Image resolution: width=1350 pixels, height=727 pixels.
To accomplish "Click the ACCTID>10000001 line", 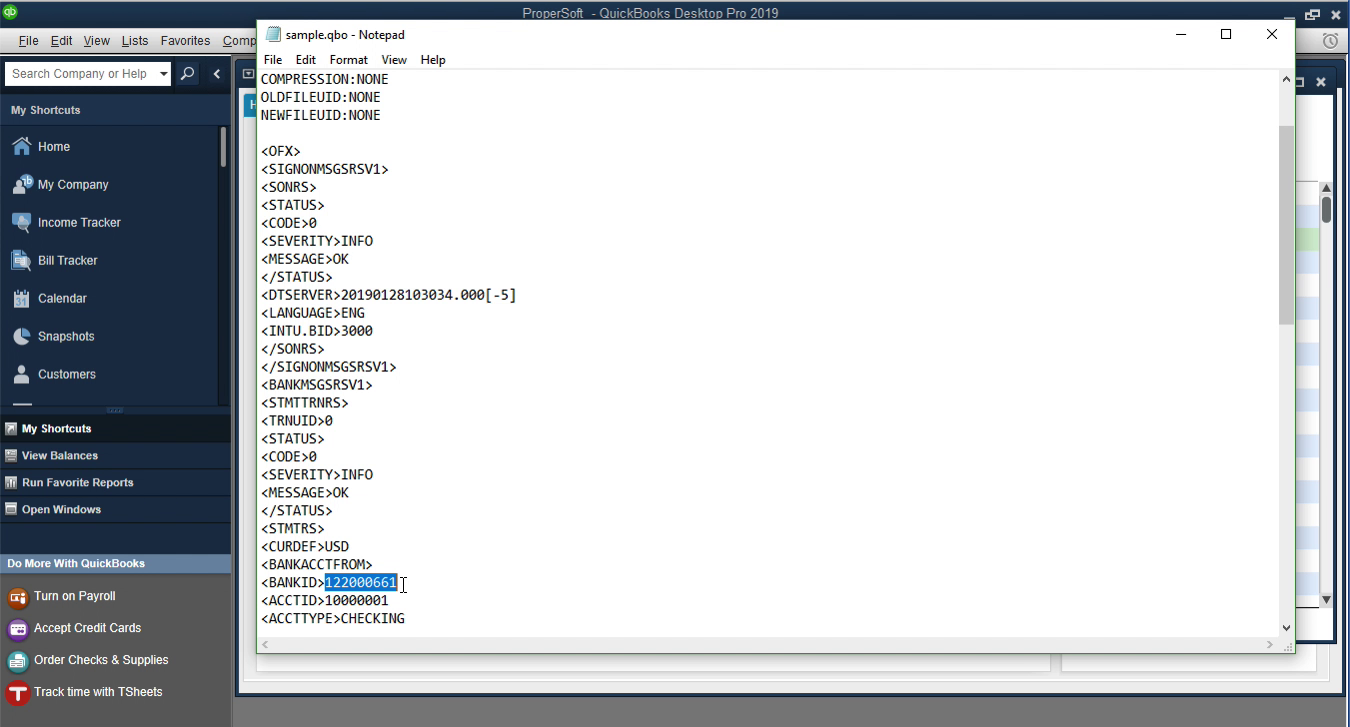I will [x=325, y=601].
